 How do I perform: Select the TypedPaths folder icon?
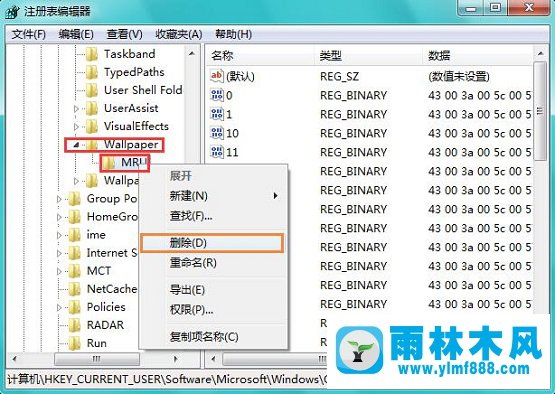92,72
